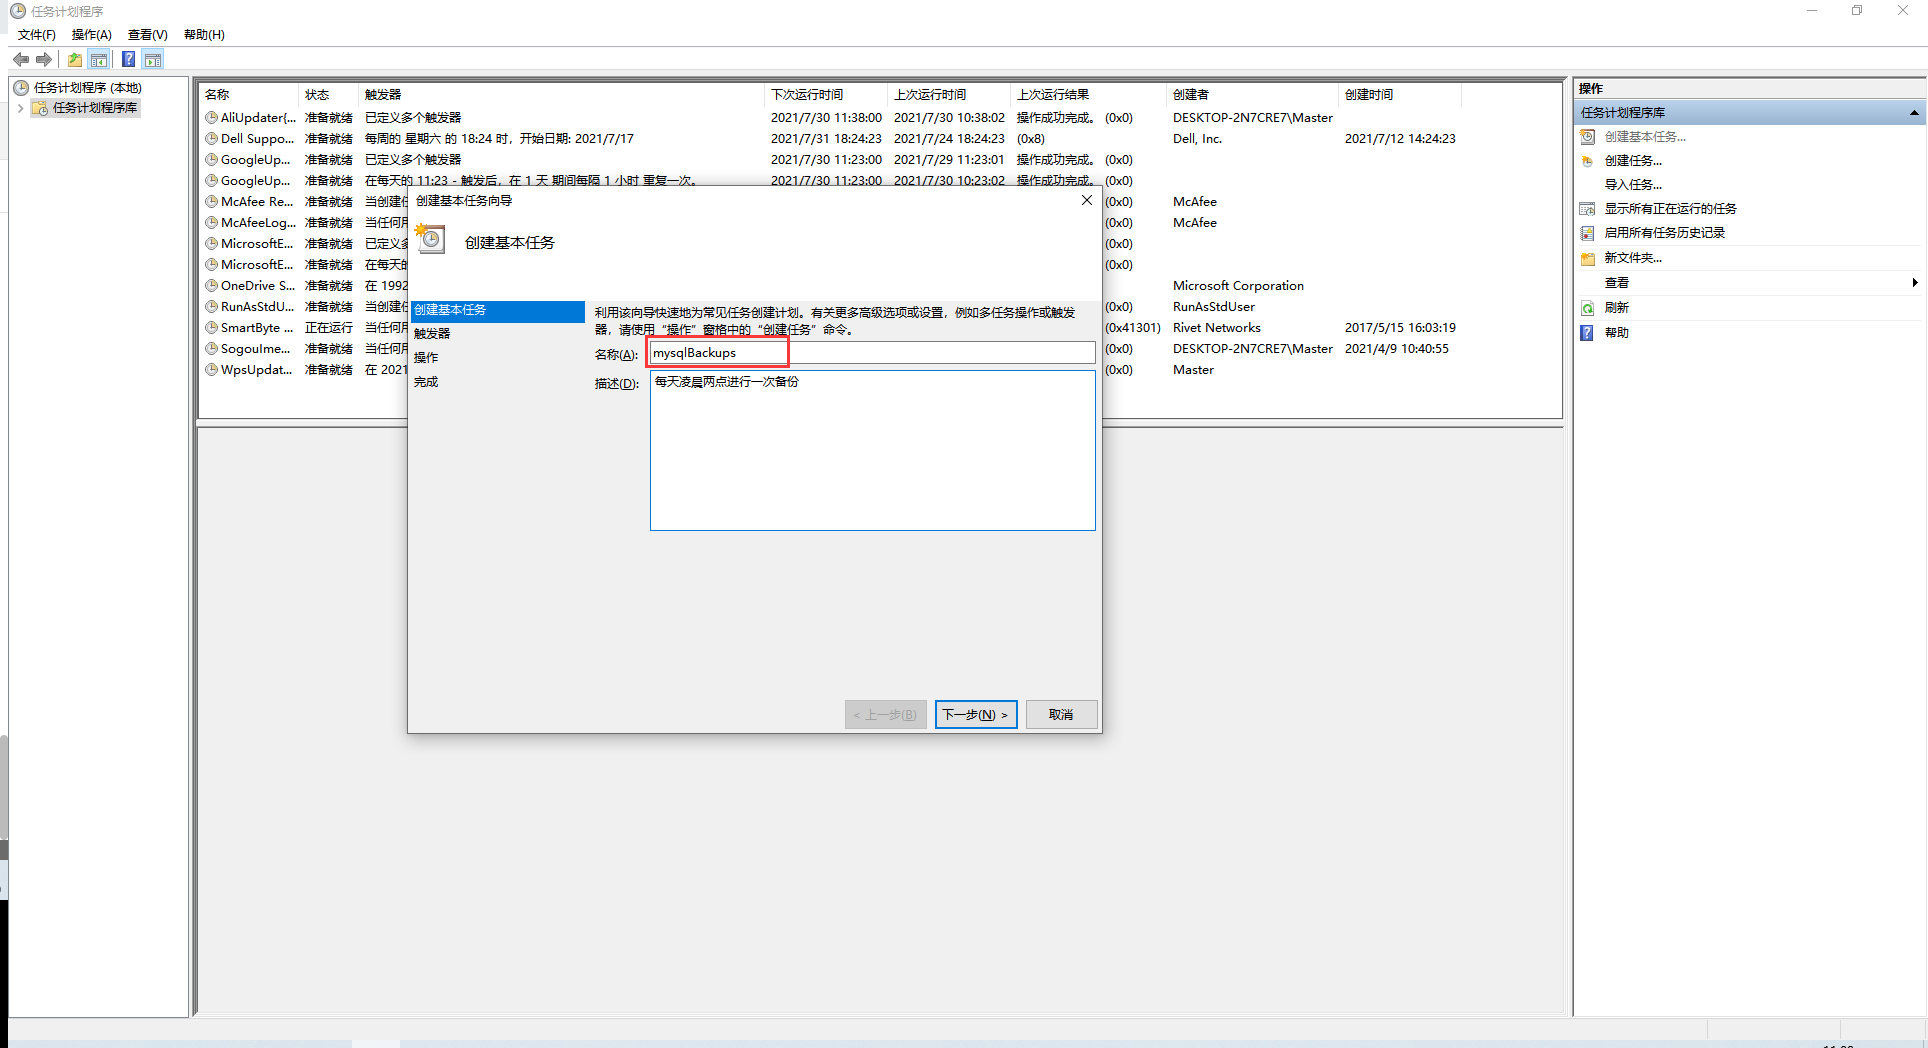Click the show/hide action pane toolbar icon
The width and height of the screenshot is (1928, 1048).
(x=153, y=59)
